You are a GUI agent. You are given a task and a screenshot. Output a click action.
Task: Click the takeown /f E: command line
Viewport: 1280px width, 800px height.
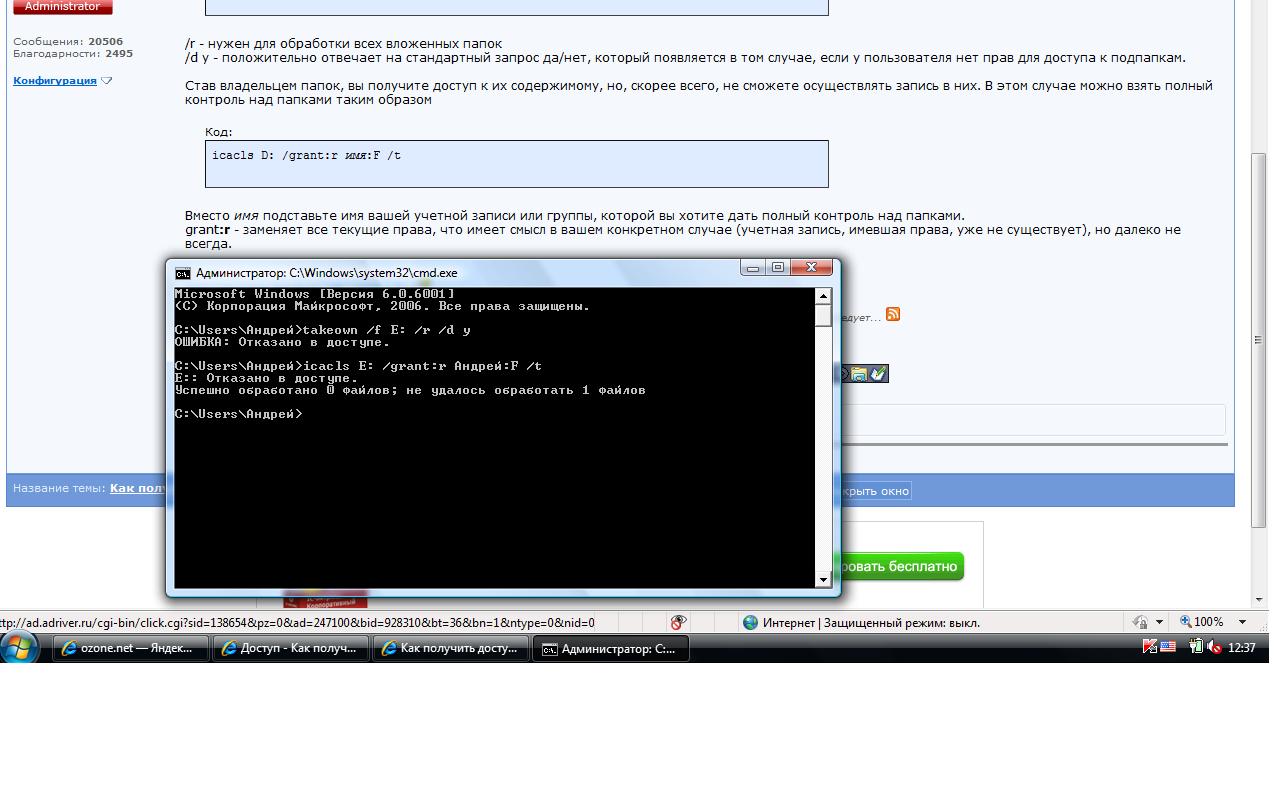pos(322,330)
